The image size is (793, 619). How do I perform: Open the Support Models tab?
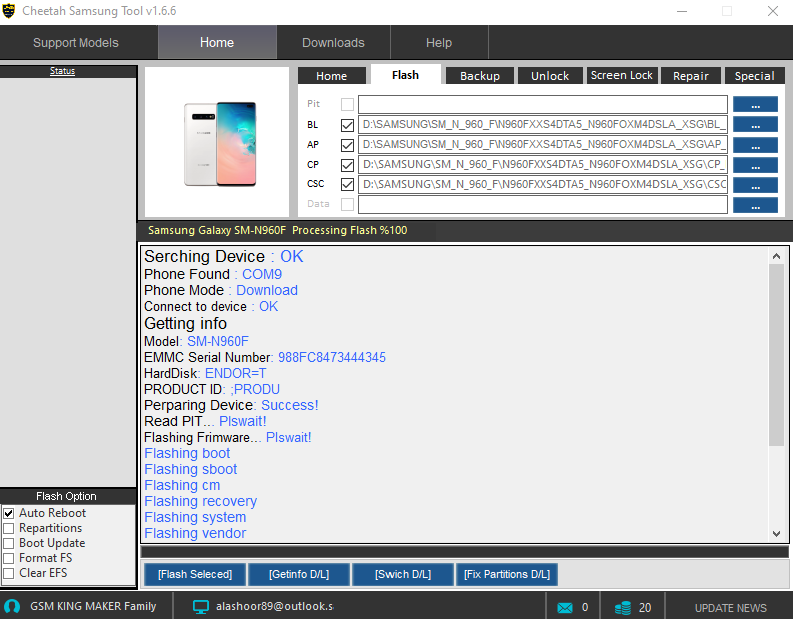pyautogui.click(x=76, y=42)
